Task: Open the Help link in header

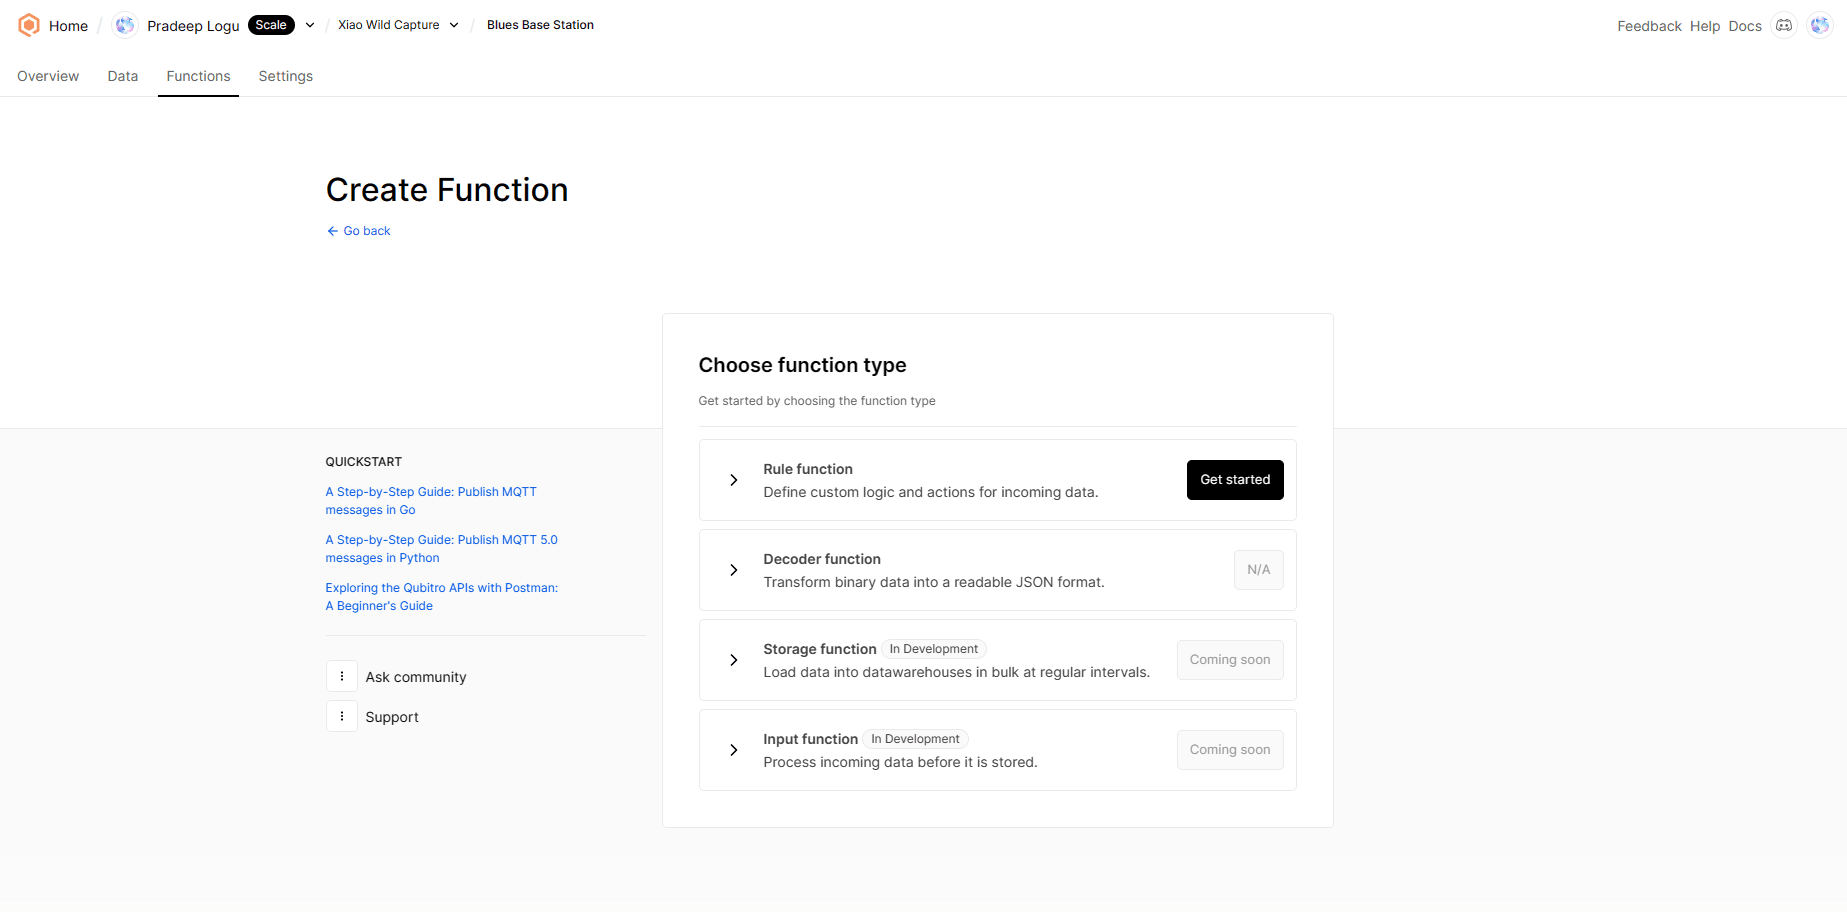Action: tap(1705, 26)
